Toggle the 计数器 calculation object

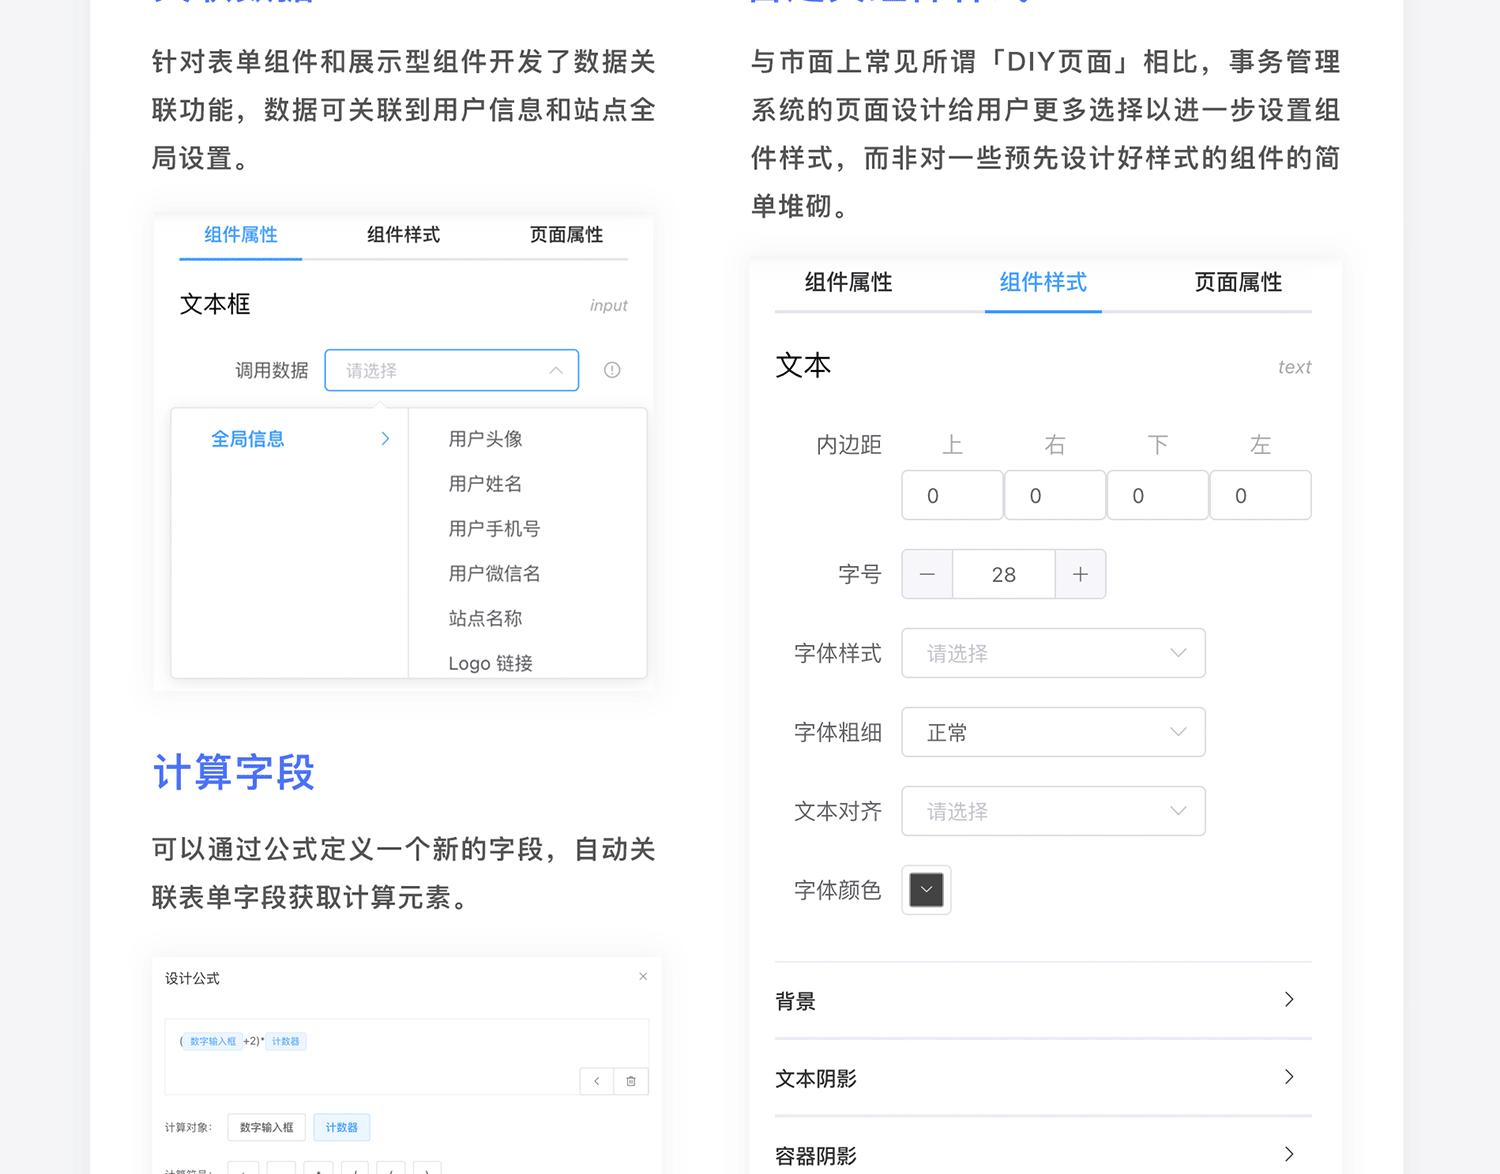[341, 1127]
